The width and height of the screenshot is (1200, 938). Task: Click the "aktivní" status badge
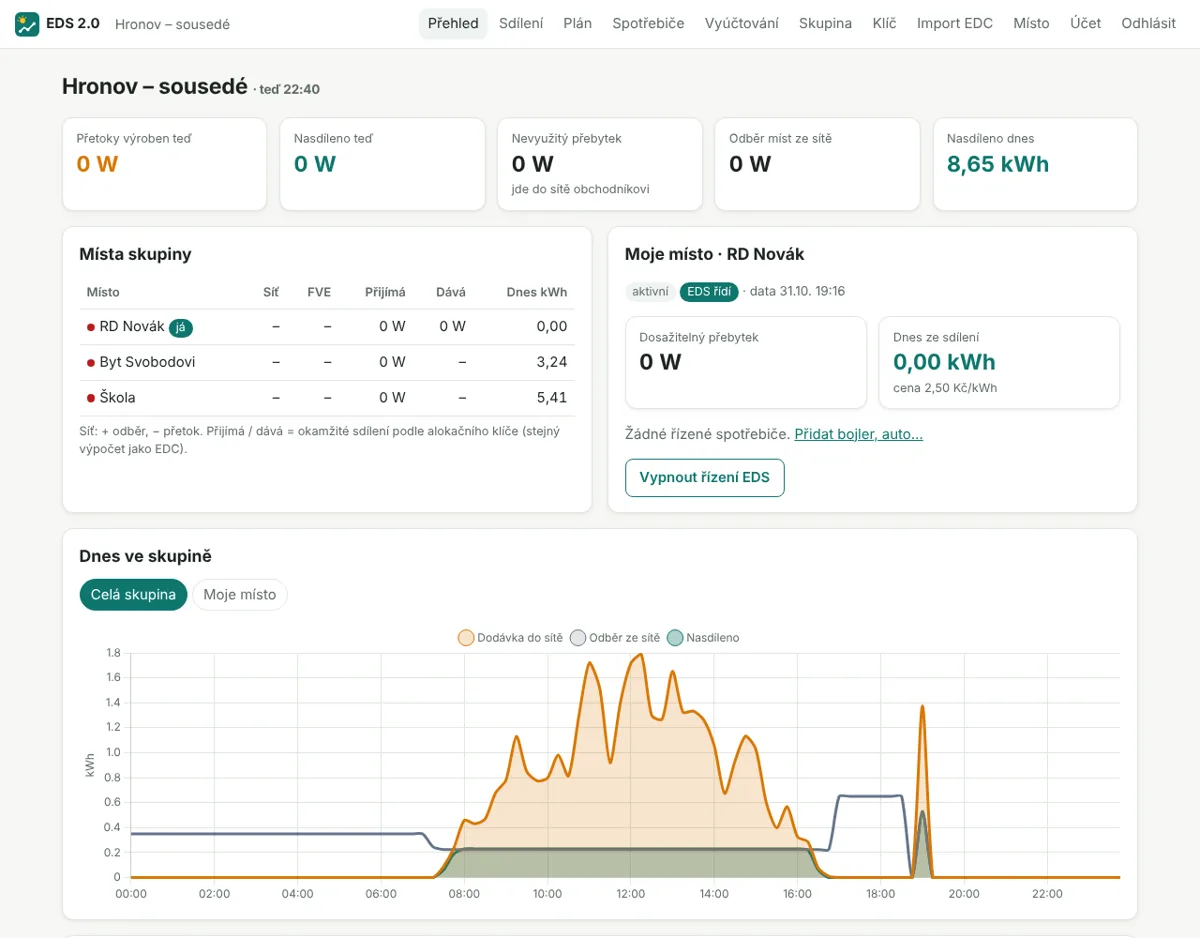point(650,292)
